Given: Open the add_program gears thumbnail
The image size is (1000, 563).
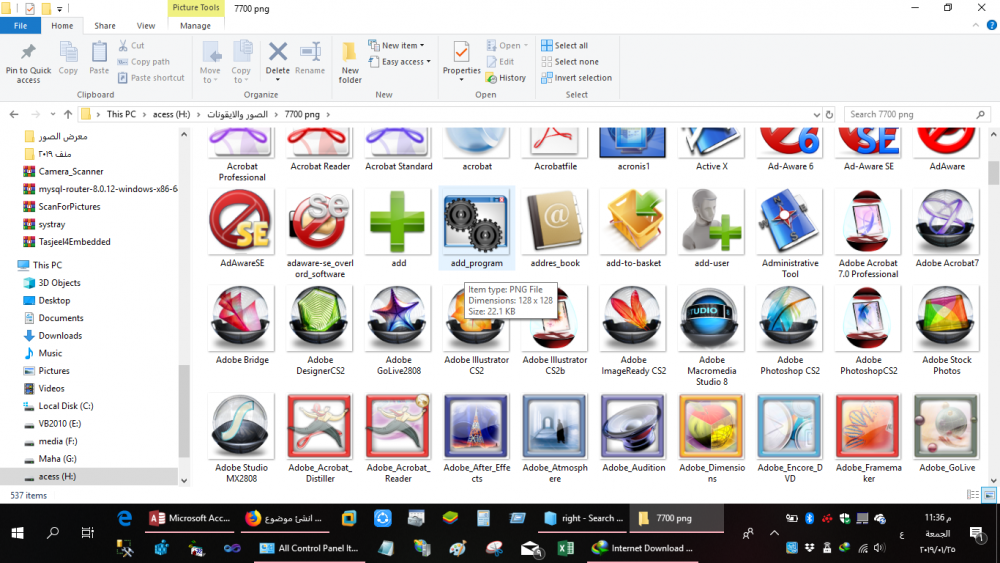Looking at the screenshot, I should click(x=476, y=222).
